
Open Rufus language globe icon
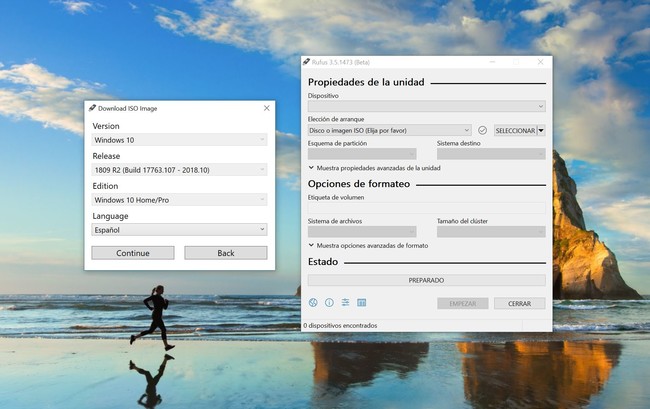click(x=313, y=303)
